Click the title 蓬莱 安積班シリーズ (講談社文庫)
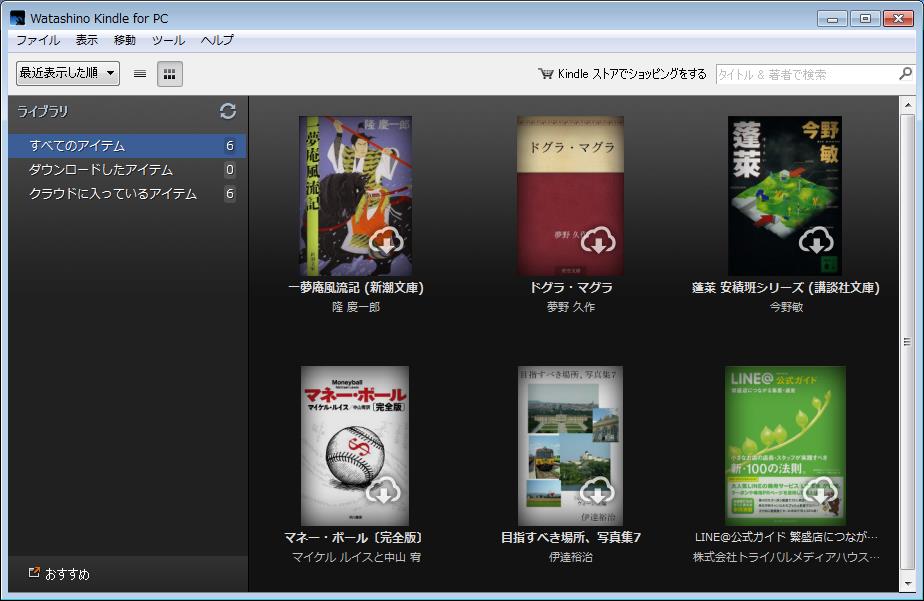The image size is (924, 601). (786, 288)
